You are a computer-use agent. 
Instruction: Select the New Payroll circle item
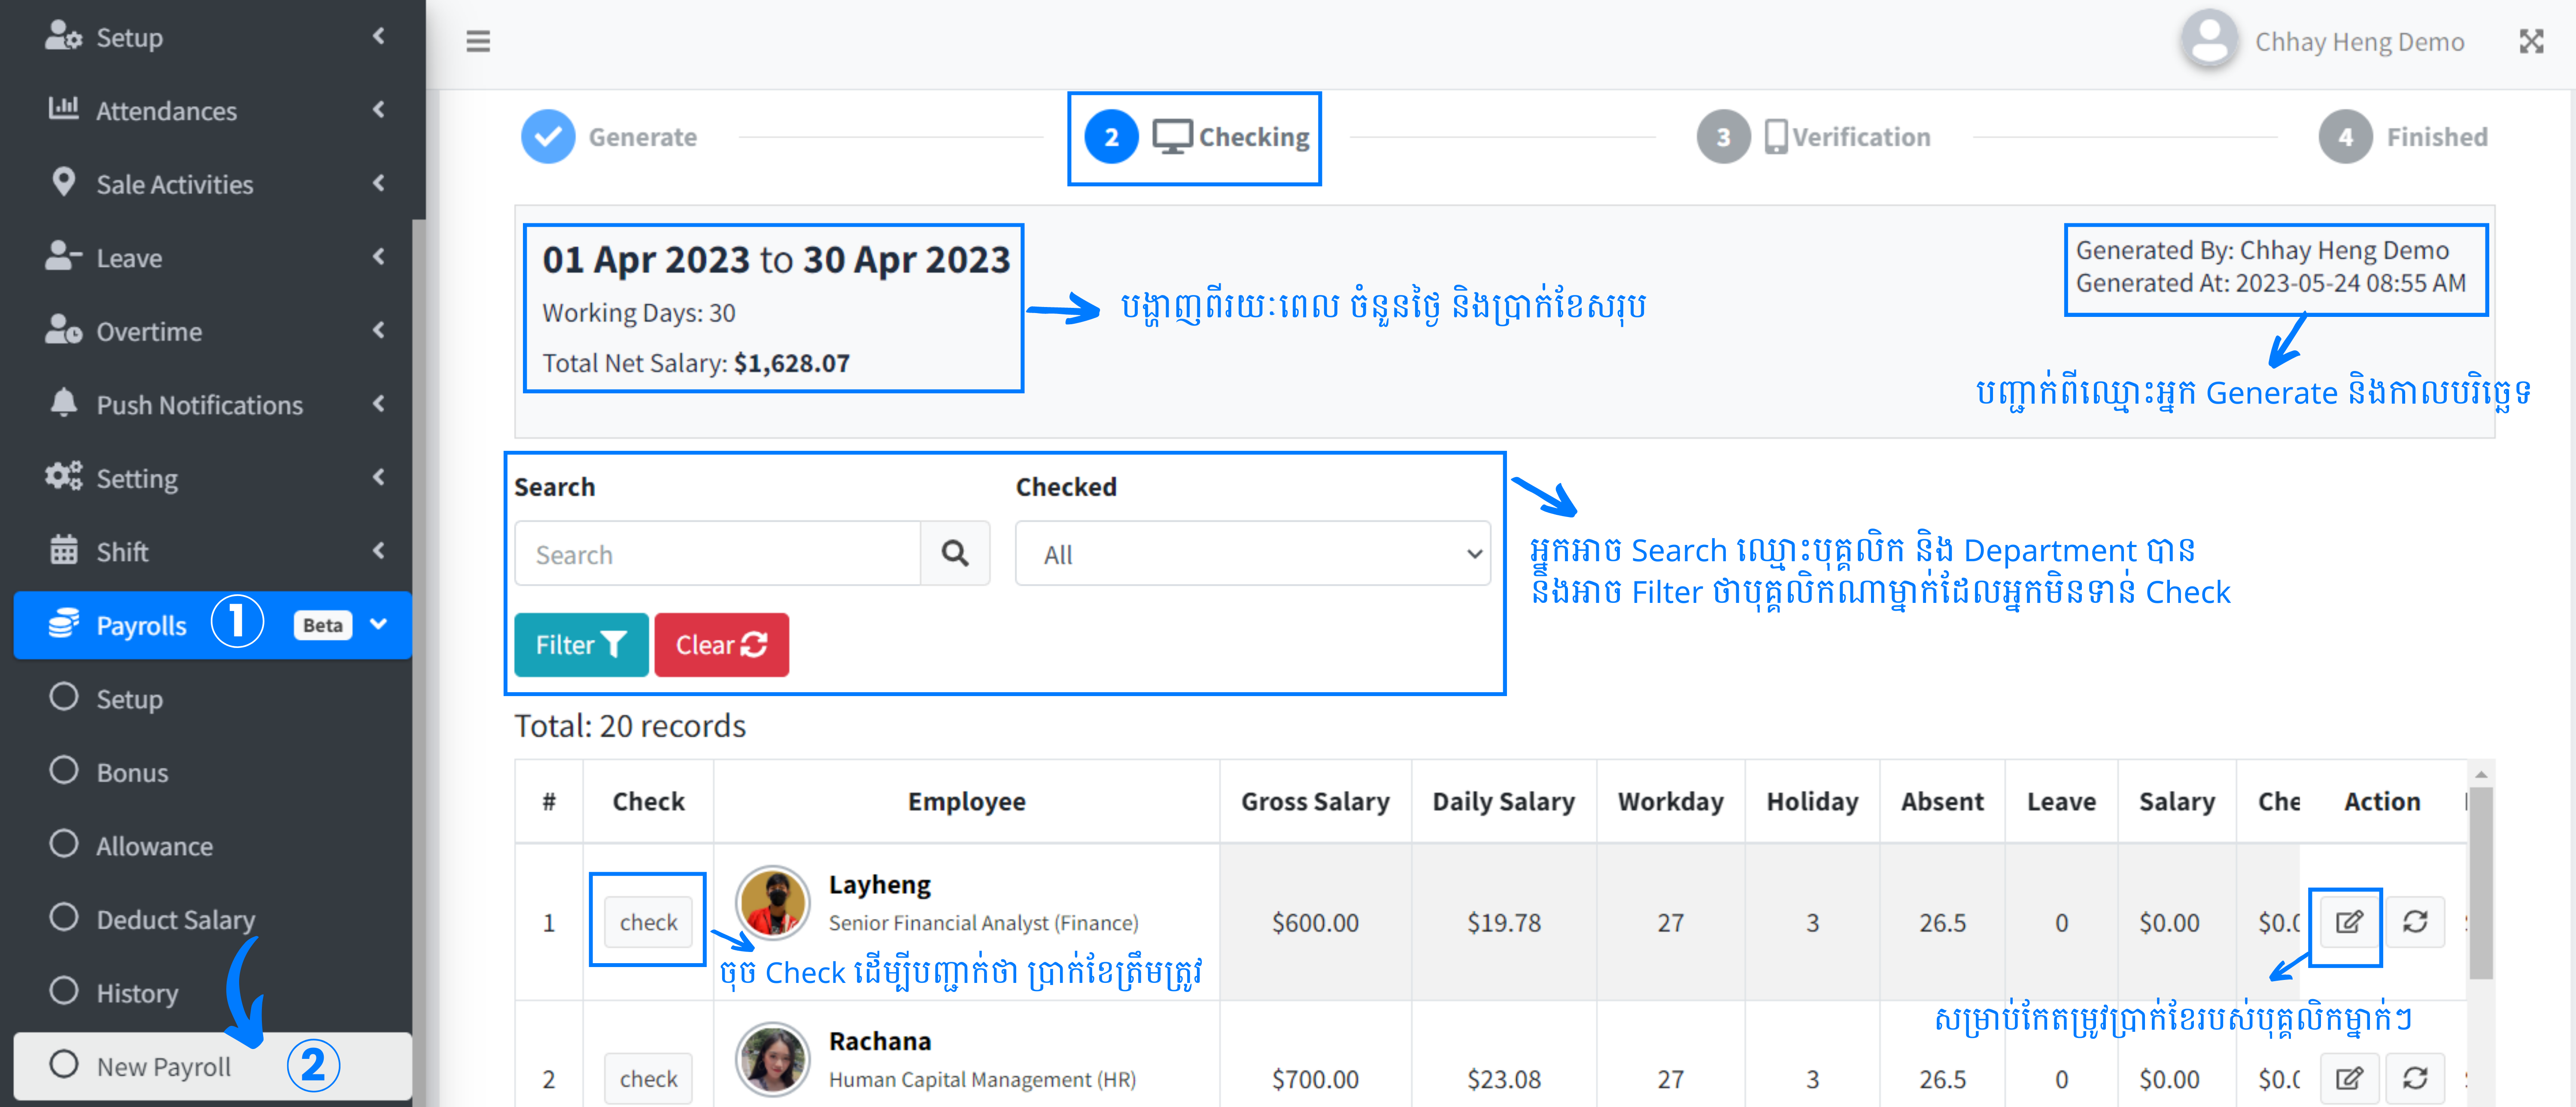63,1064
